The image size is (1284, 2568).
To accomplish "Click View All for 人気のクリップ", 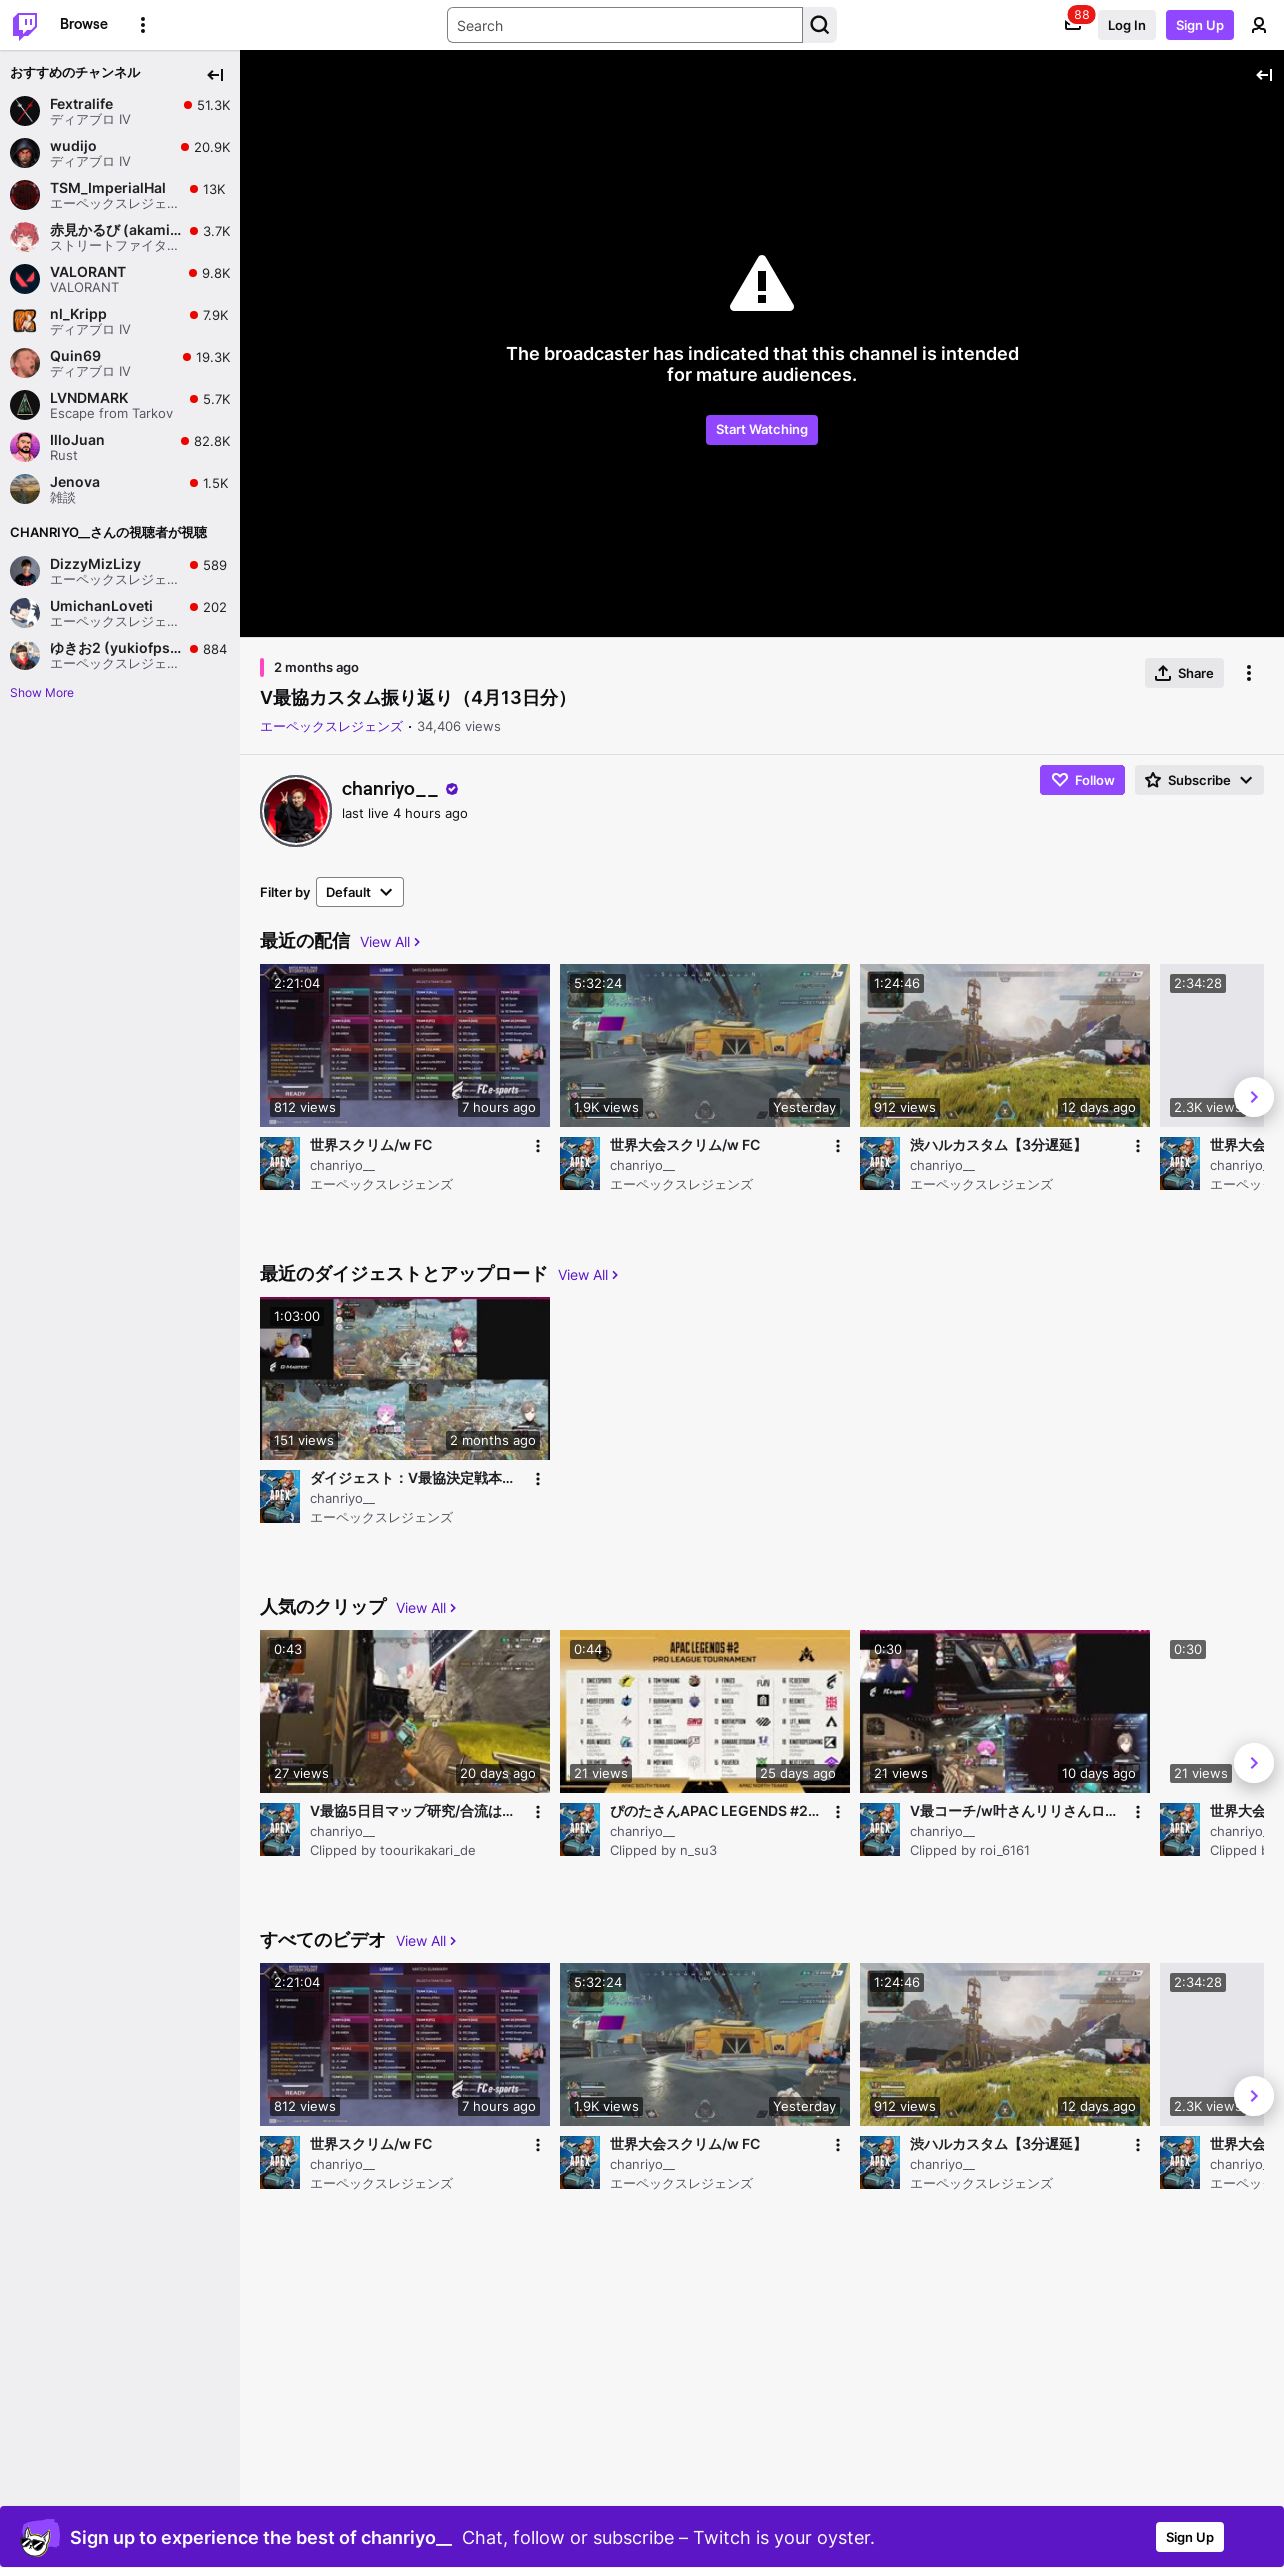I will 426,1608.
